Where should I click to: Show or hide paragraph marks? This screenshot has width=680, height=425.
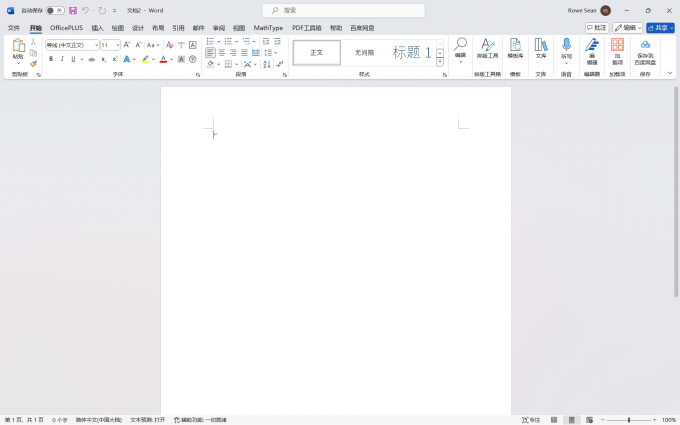pos(280,64)
